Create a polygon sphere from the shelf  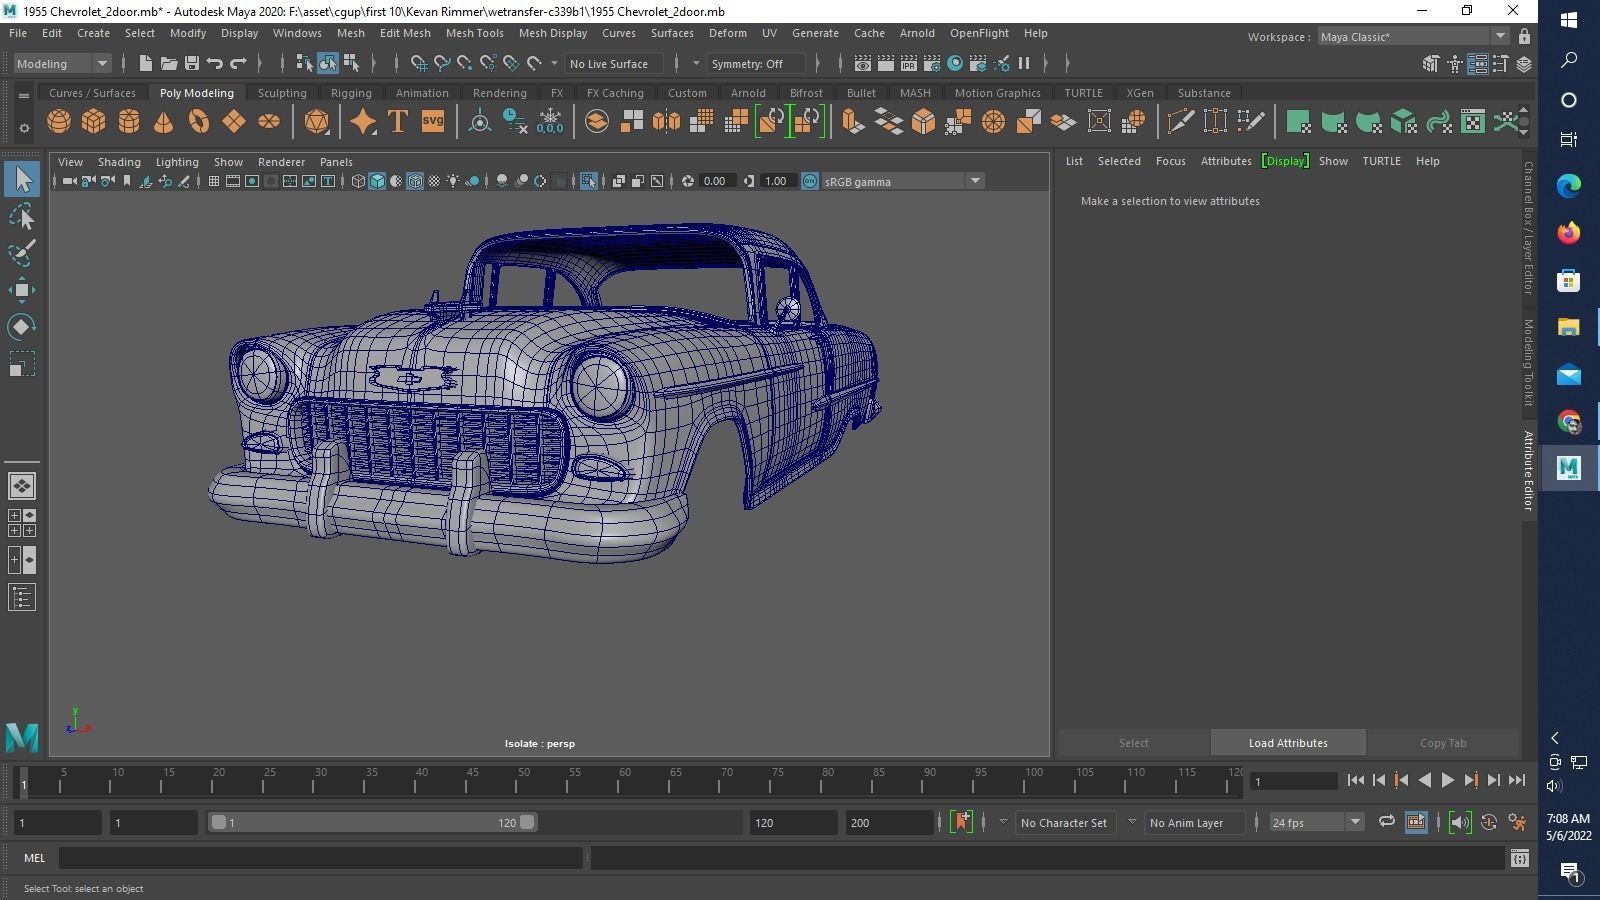pos(59,122)
